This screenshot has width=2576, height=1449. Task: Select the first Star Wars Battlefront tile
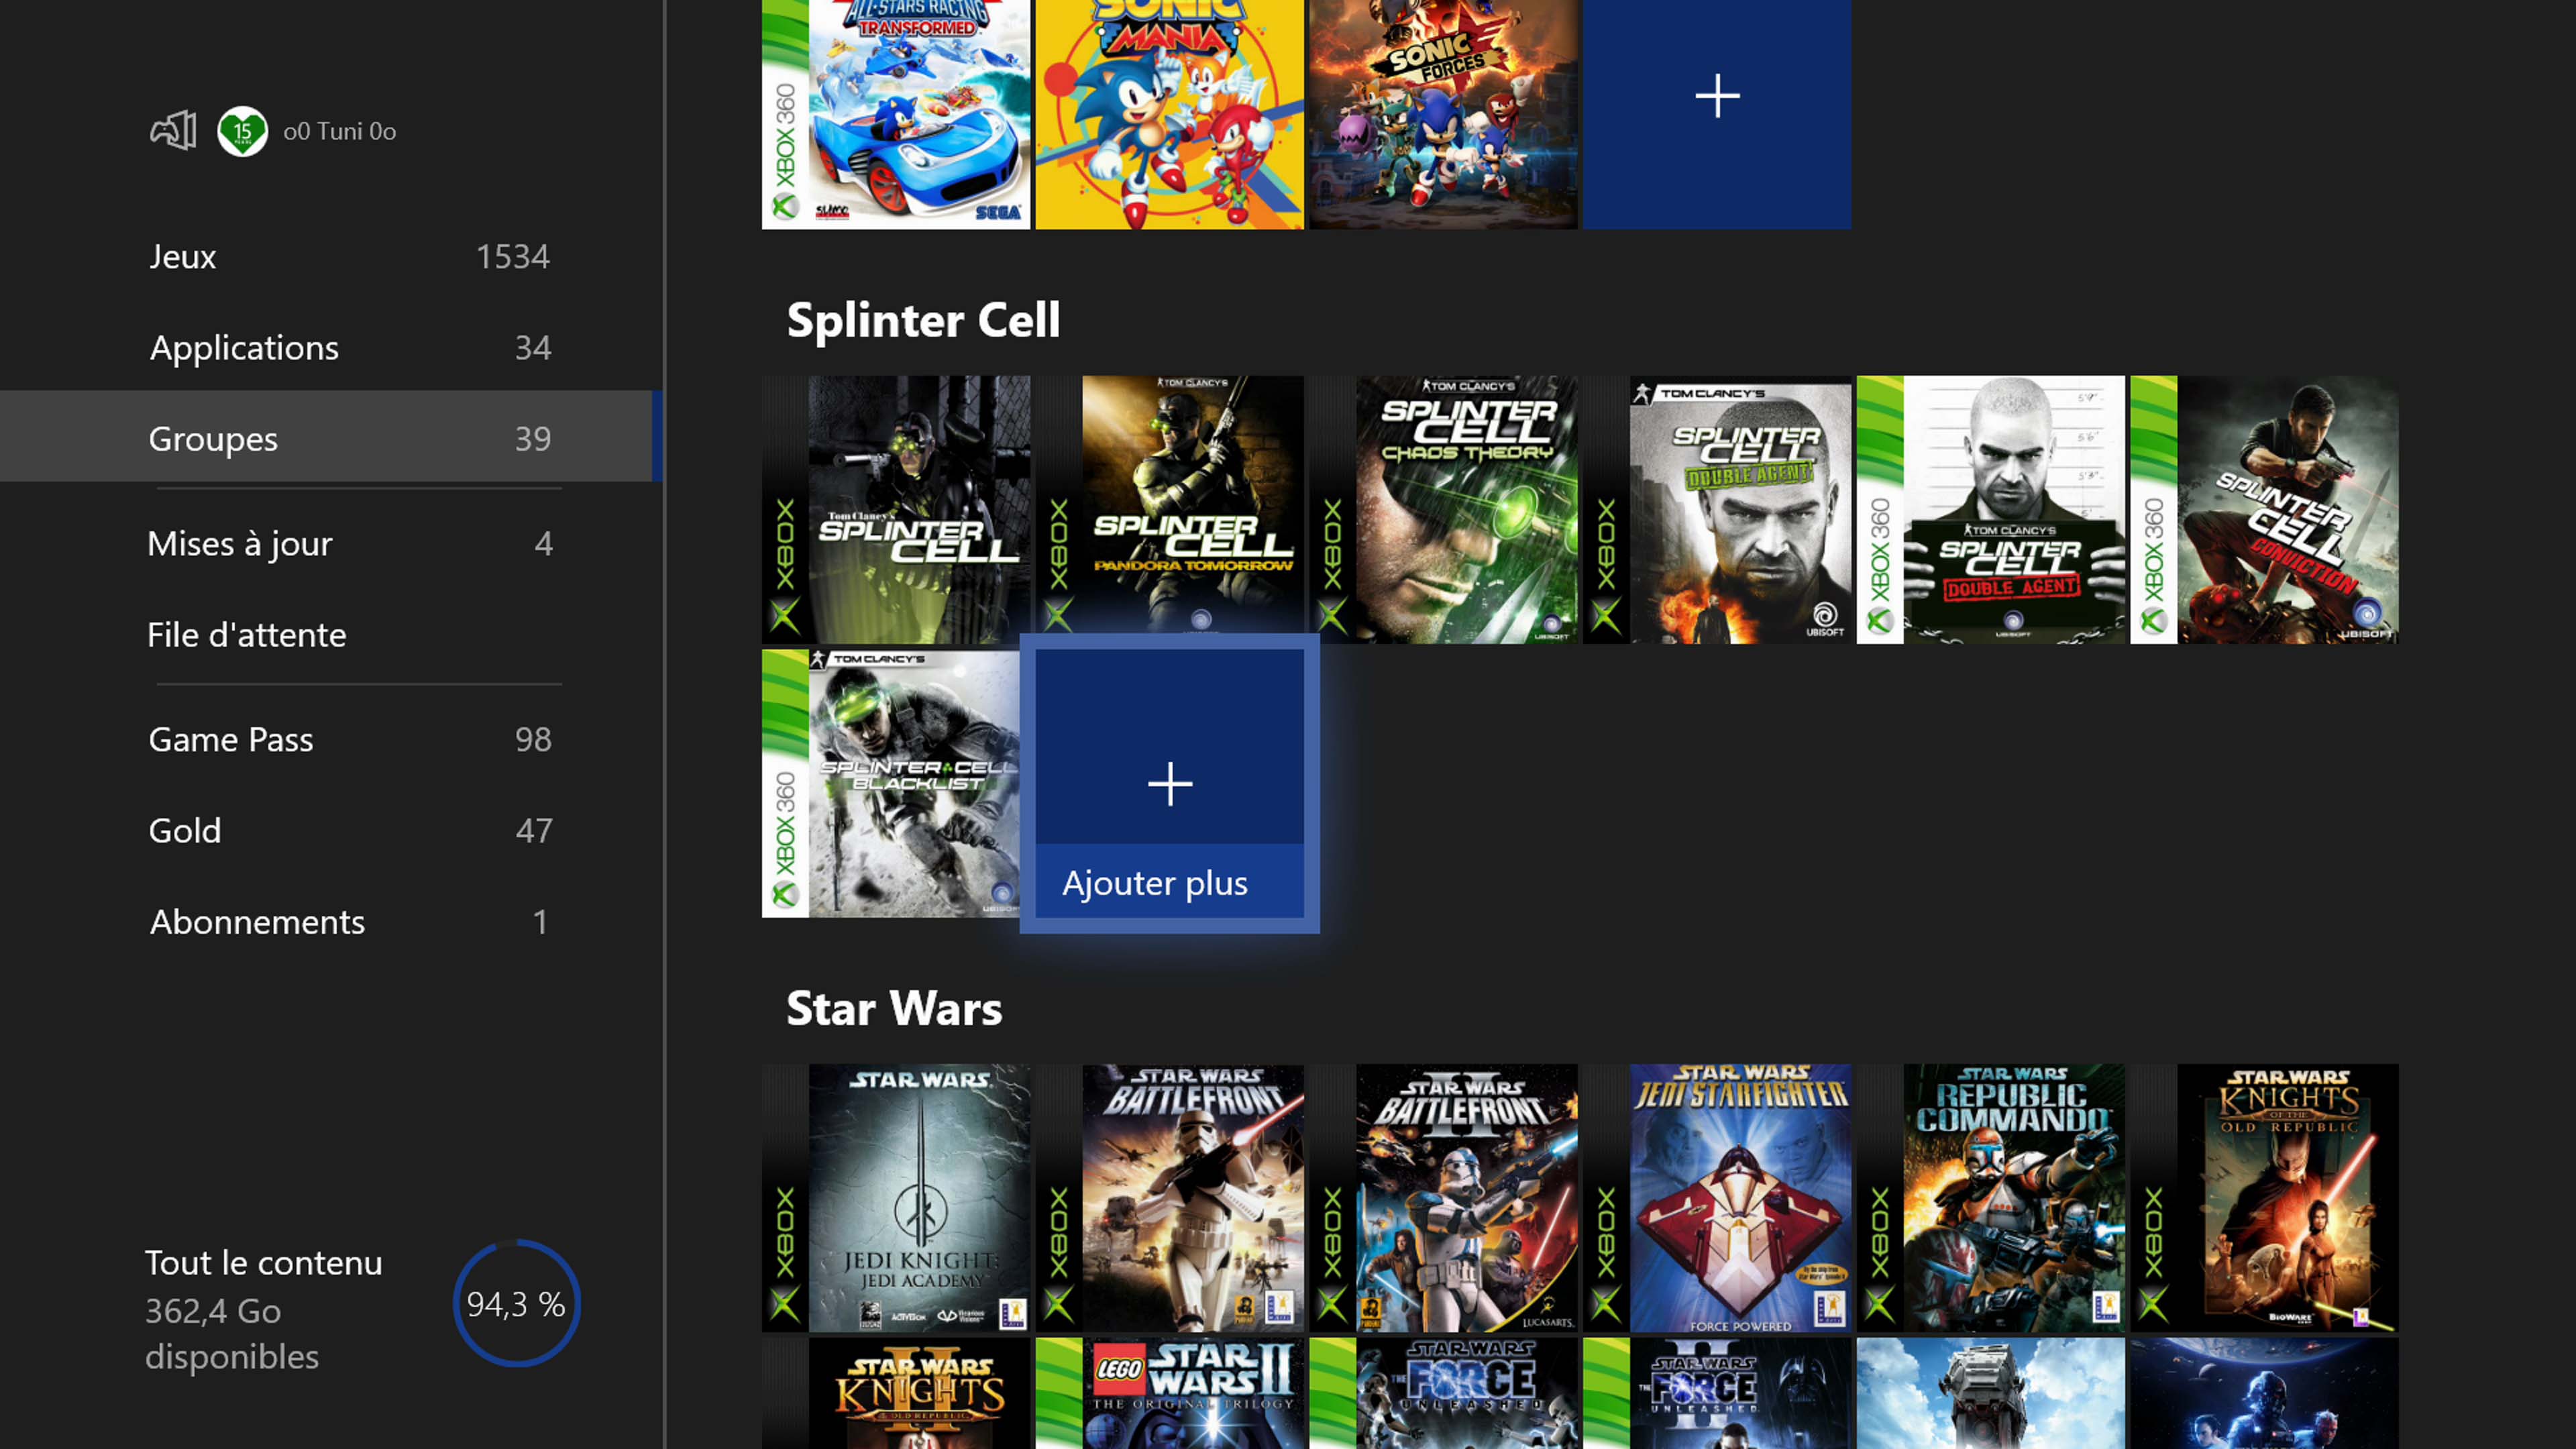[1169, 1198]
